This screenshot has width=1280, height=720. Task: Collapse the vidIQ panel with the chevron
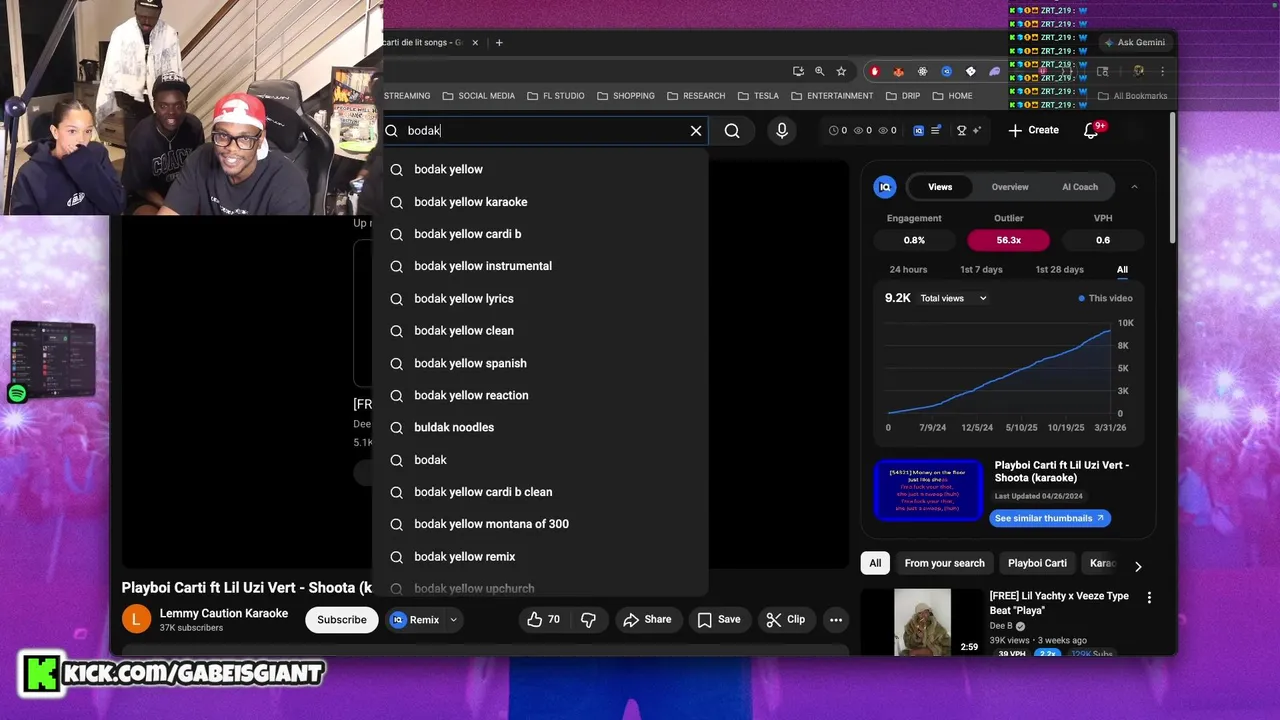click(x=1134, y=187)
